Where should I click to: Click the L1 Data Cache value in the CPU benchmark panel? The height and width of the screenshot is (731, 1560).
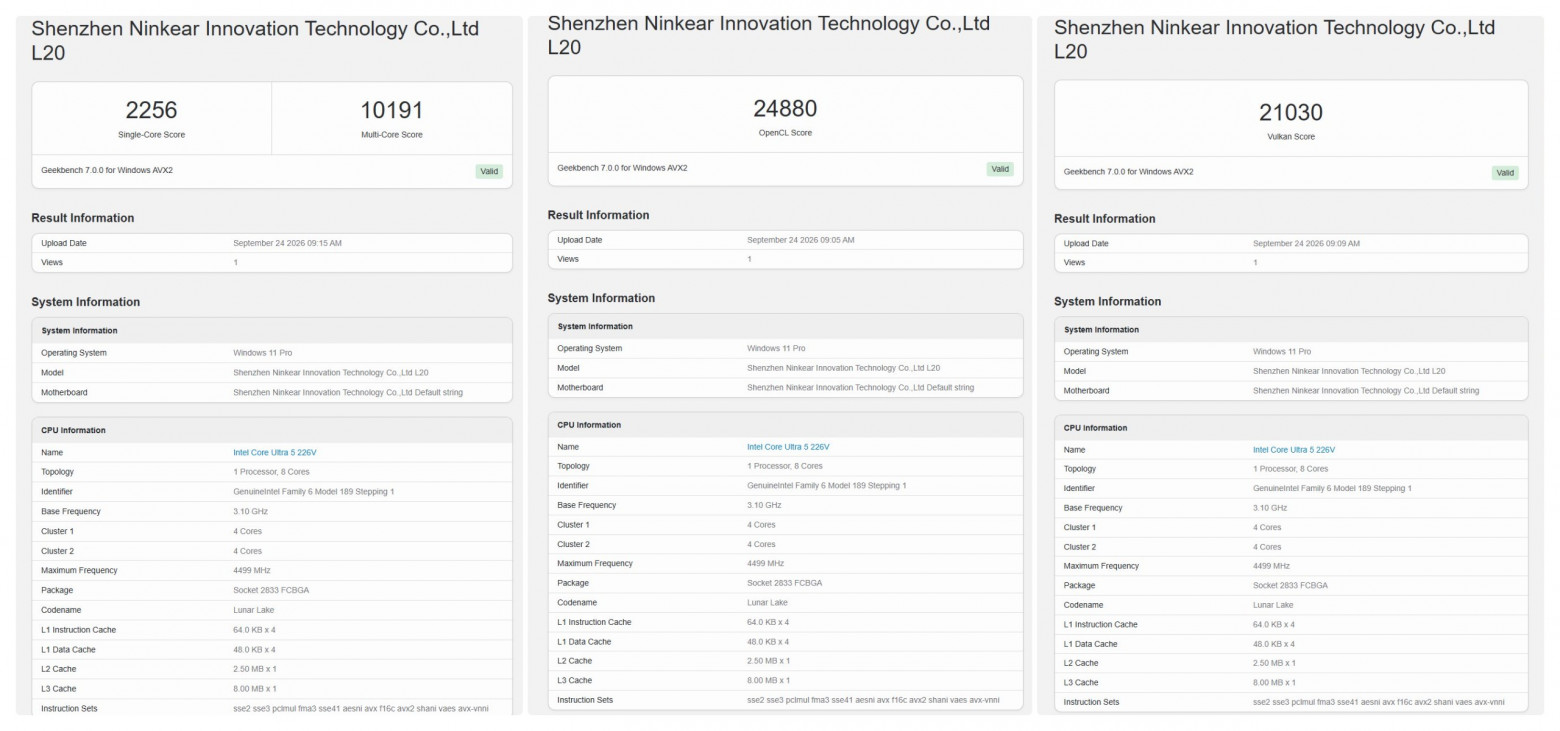[x=254, y=650]
